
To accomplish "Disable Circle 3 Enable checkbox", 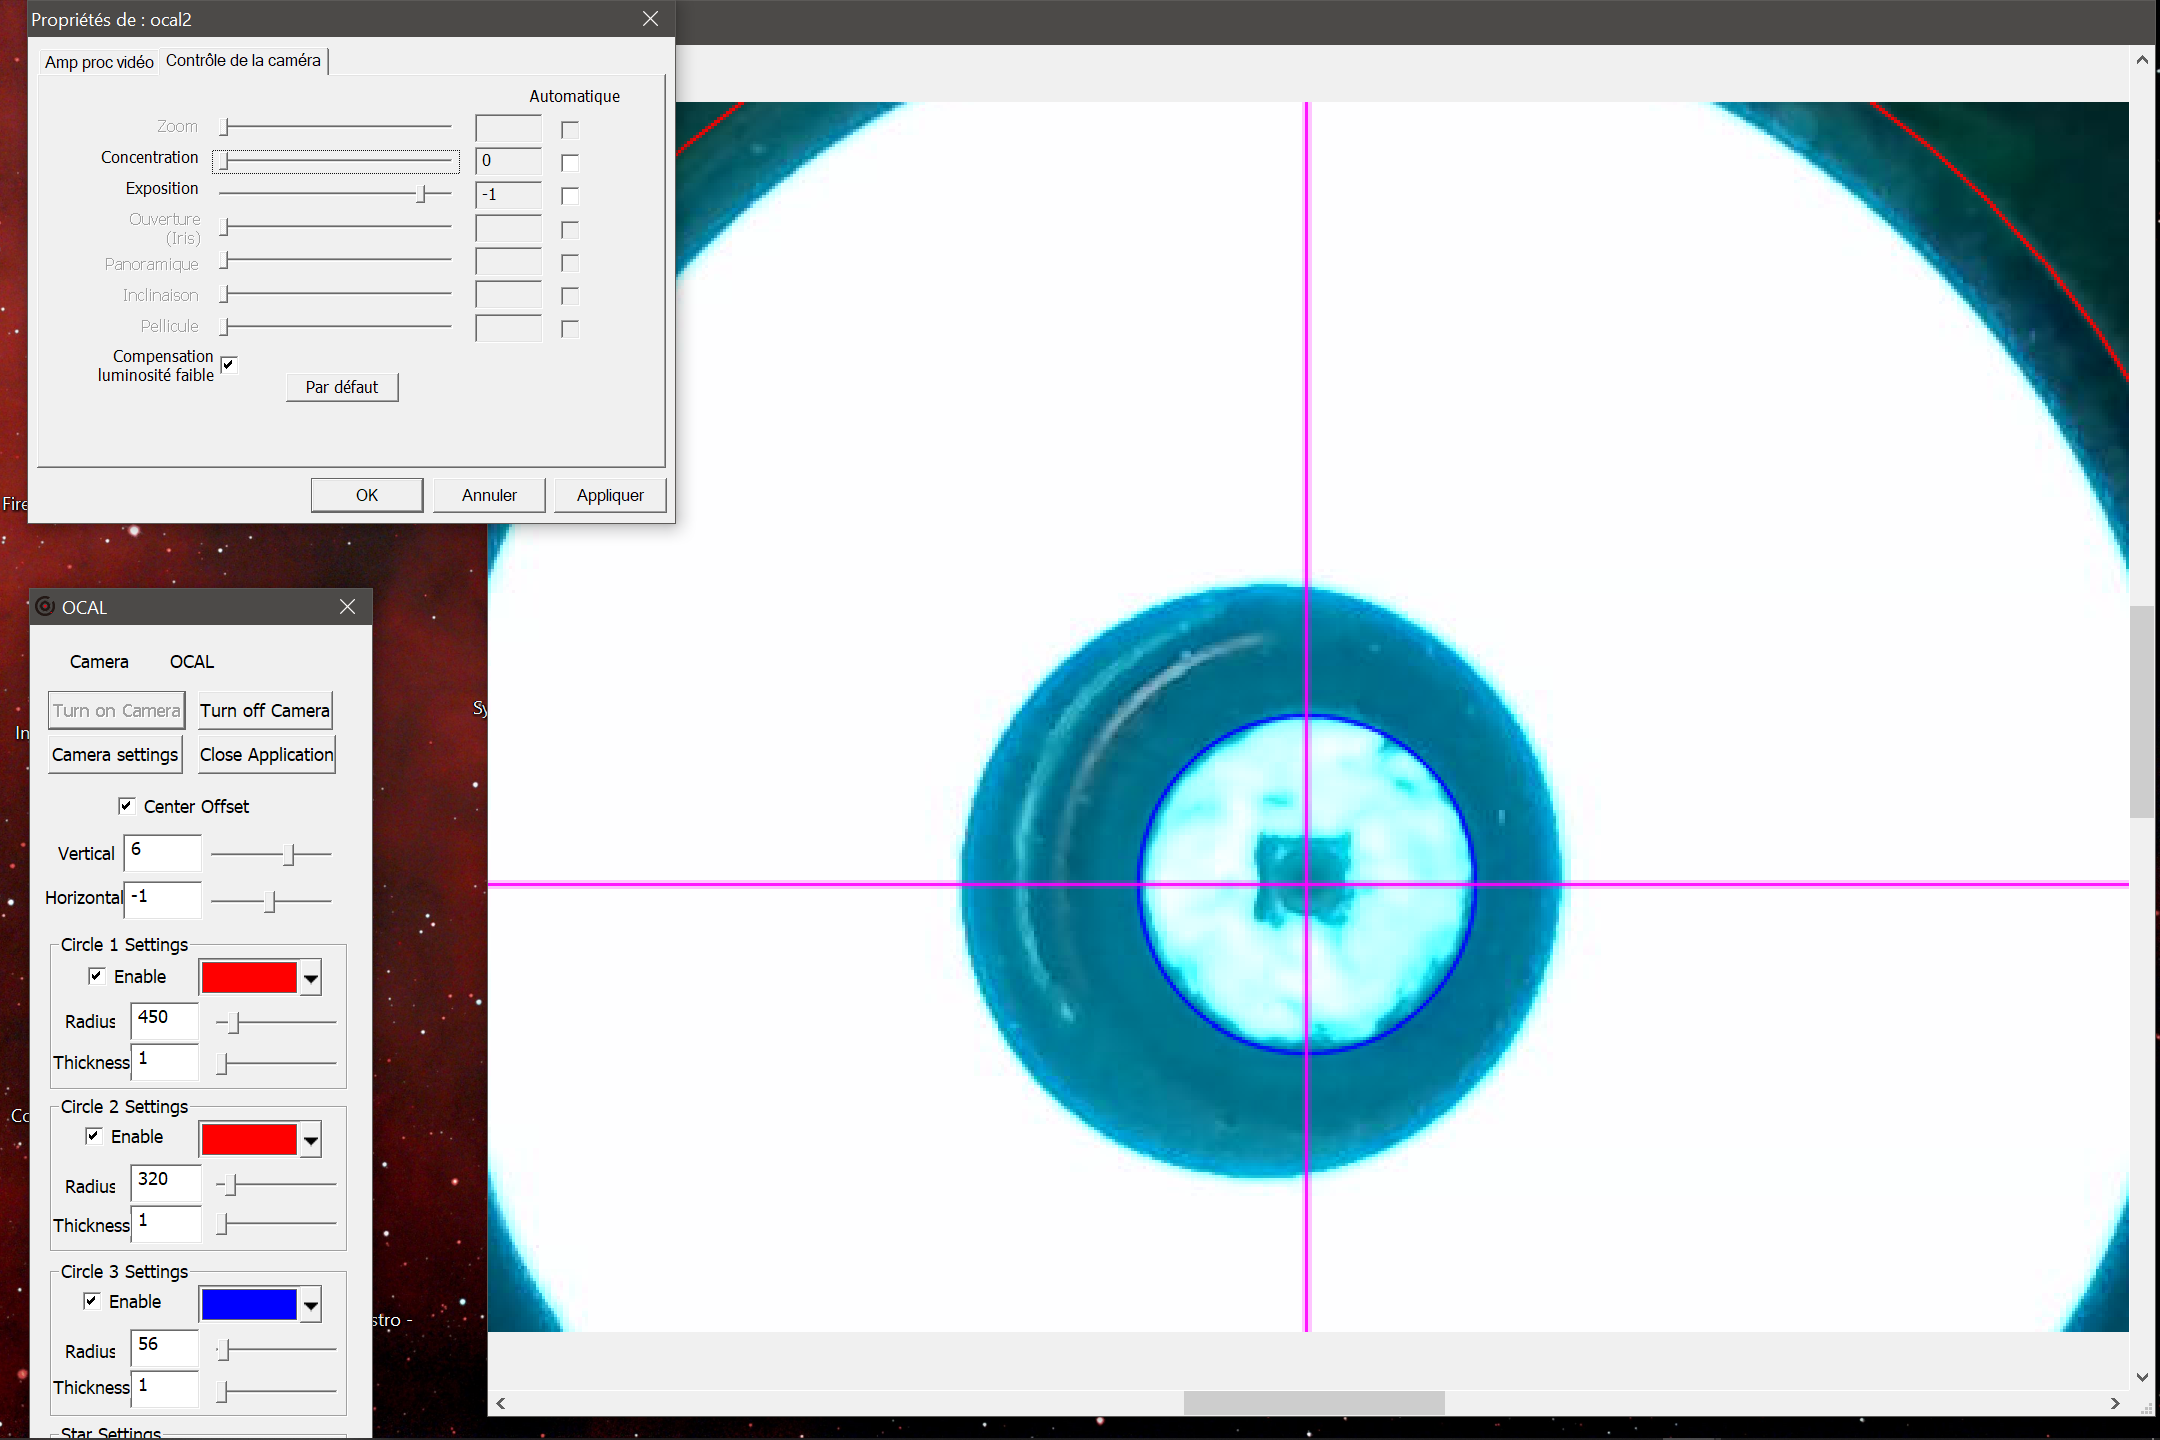I will pos(92,1301).
